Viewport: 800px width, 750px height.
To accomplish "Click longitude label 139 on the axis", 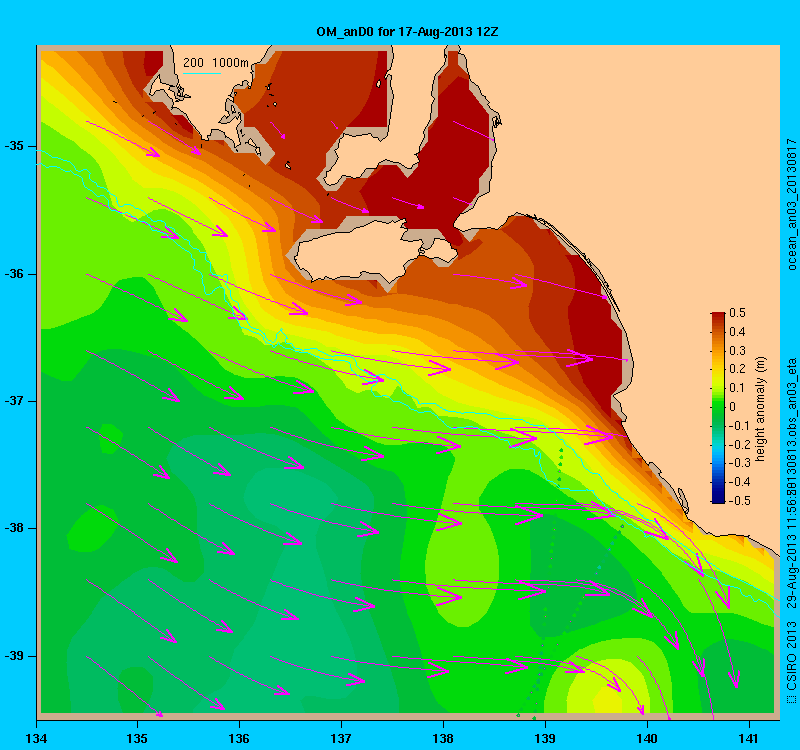I will coord(545,738).
